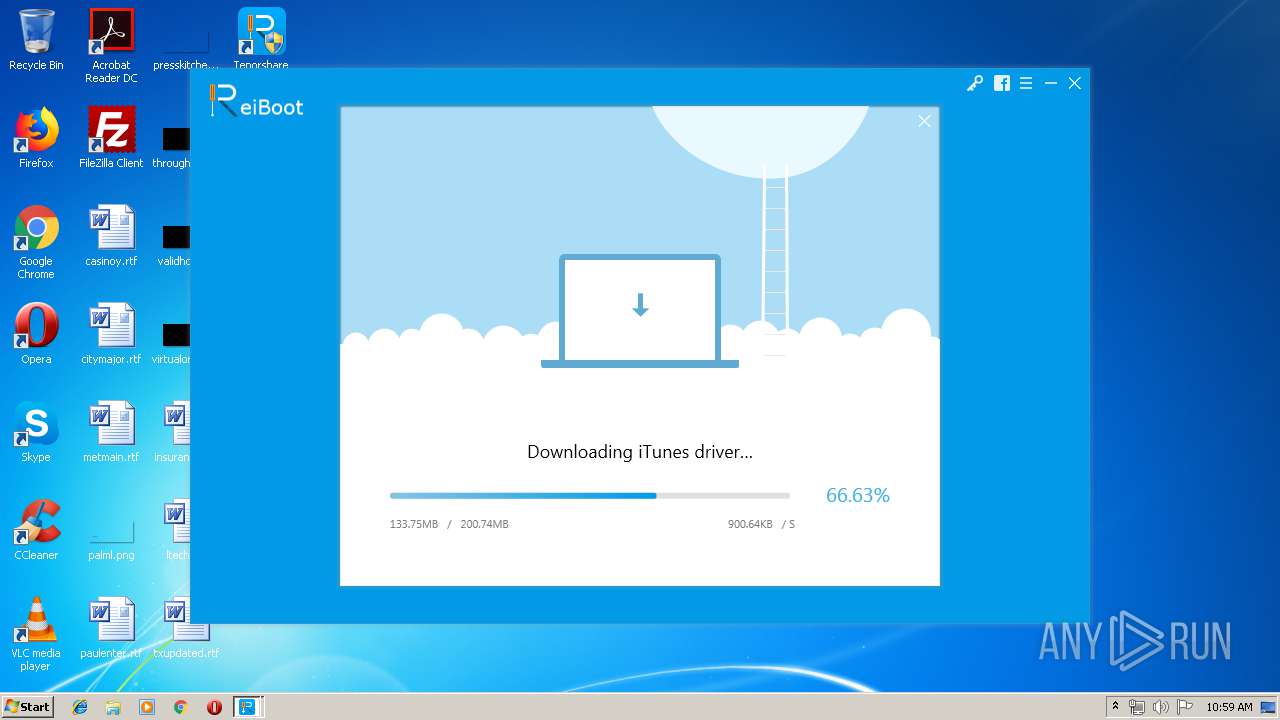1280x720 pixels.
Task: Open Windows Explorer from the taskbar
Action: [113, 707]
